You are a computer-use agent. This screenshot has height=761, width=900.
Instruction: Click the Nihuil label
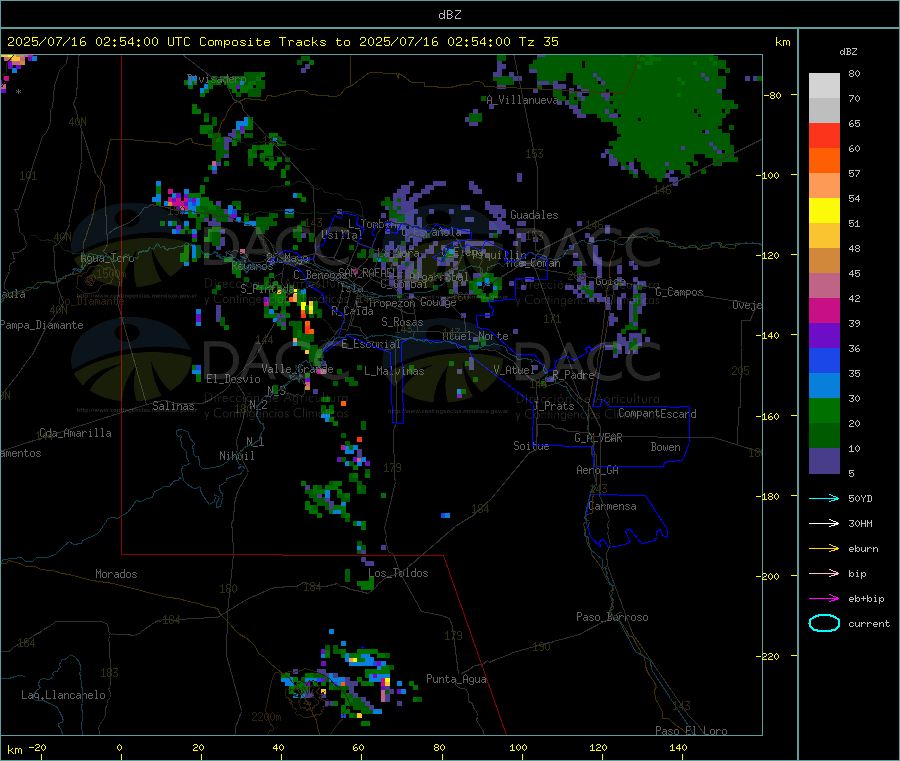pyautogui.click(x=236, y=456)
